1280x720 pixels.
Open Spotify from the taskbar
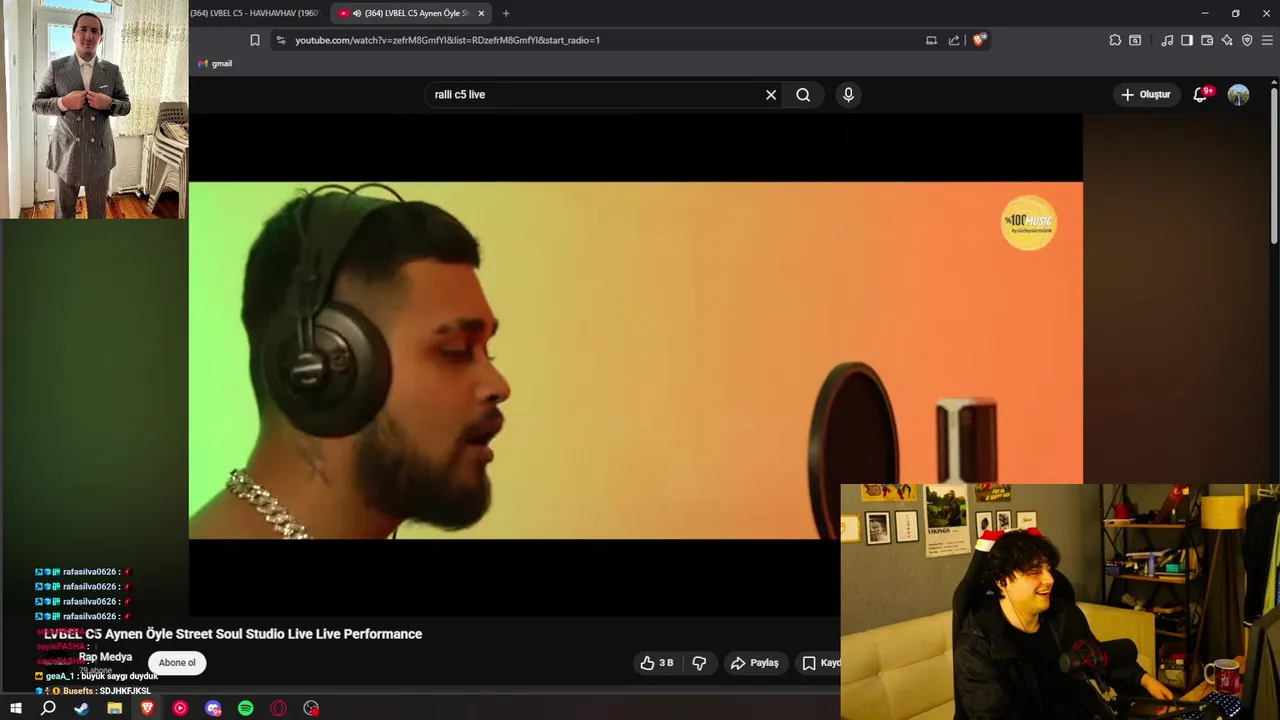point(246,708)
